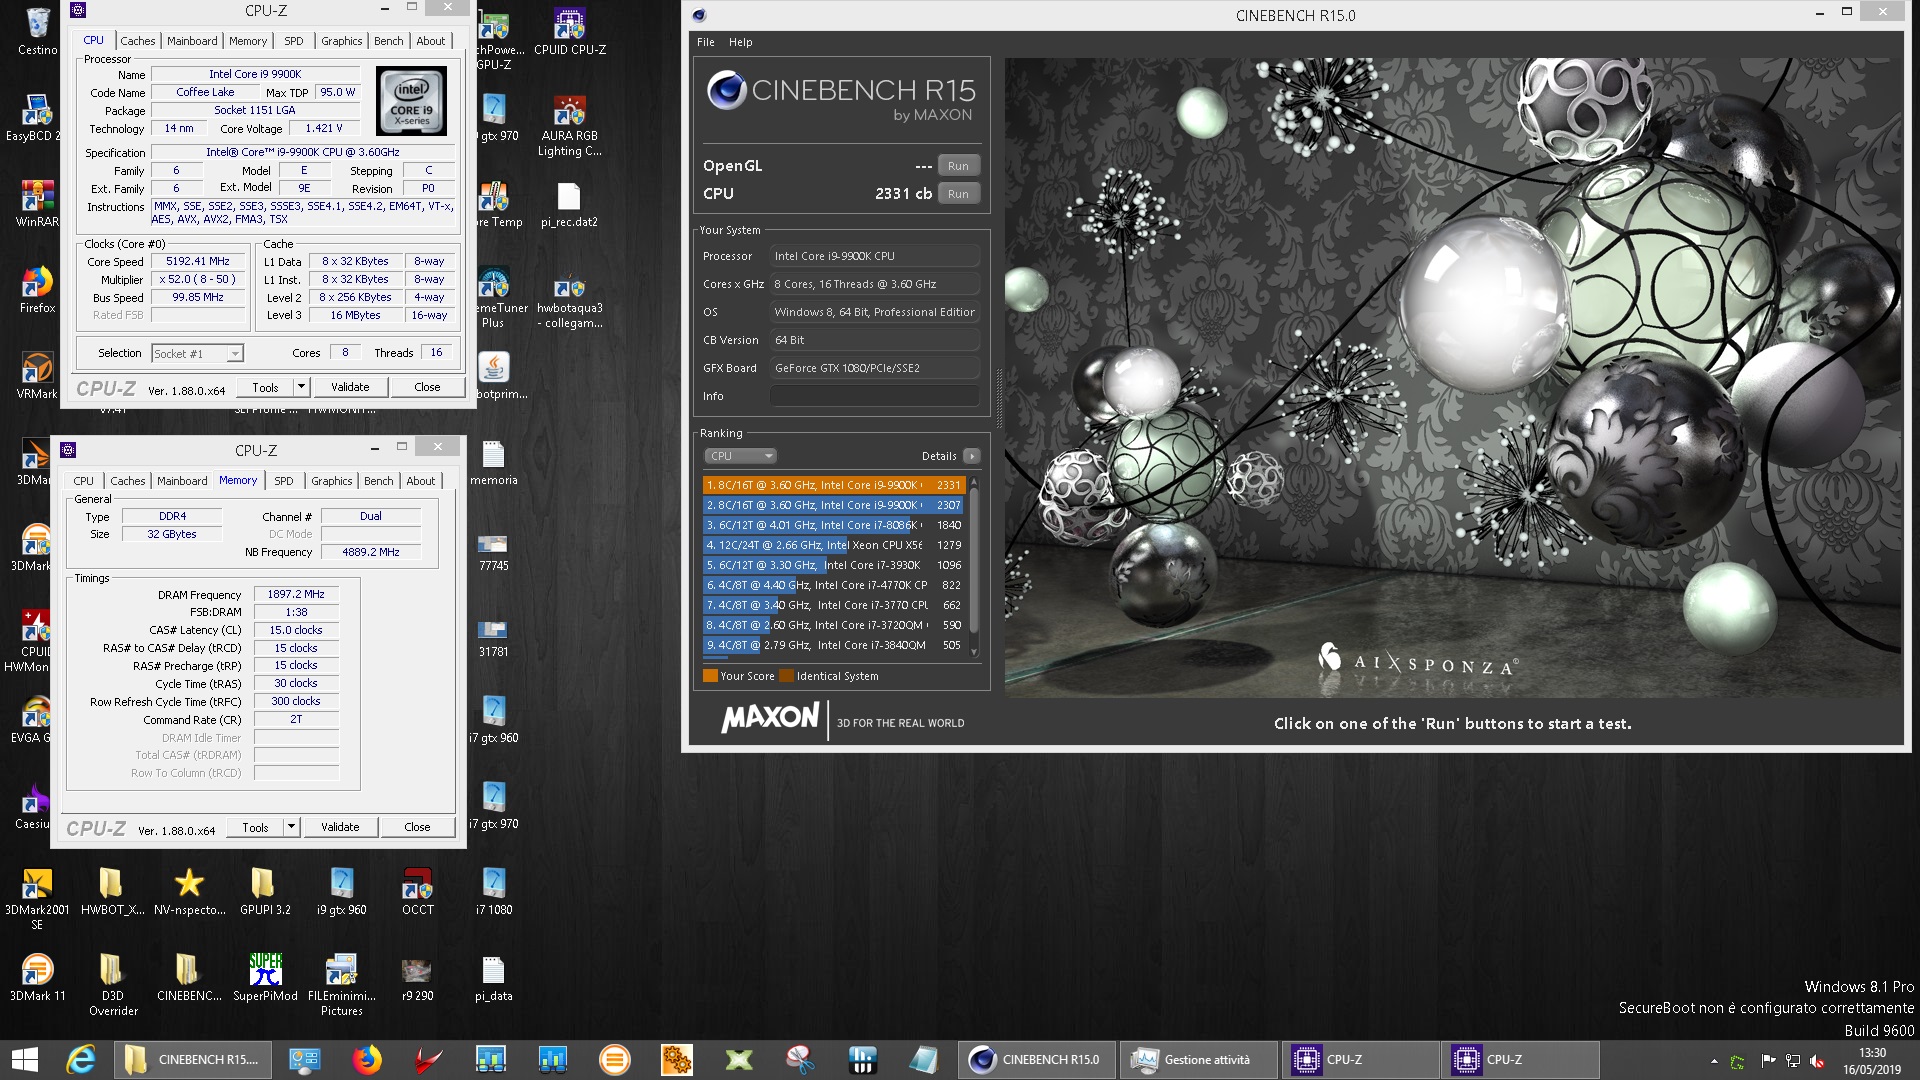This screenshot has height=1080, width=1920.
Task: Click the Info input field in Cinebench
Action: (875, 396)
